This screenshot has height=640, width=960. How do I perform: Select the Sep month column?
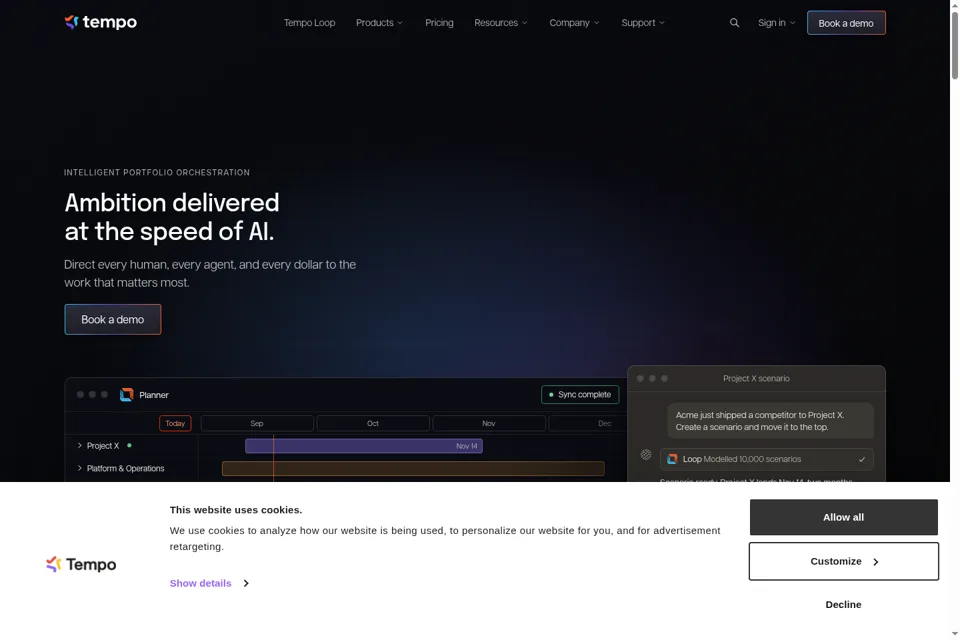click(257, 423)
